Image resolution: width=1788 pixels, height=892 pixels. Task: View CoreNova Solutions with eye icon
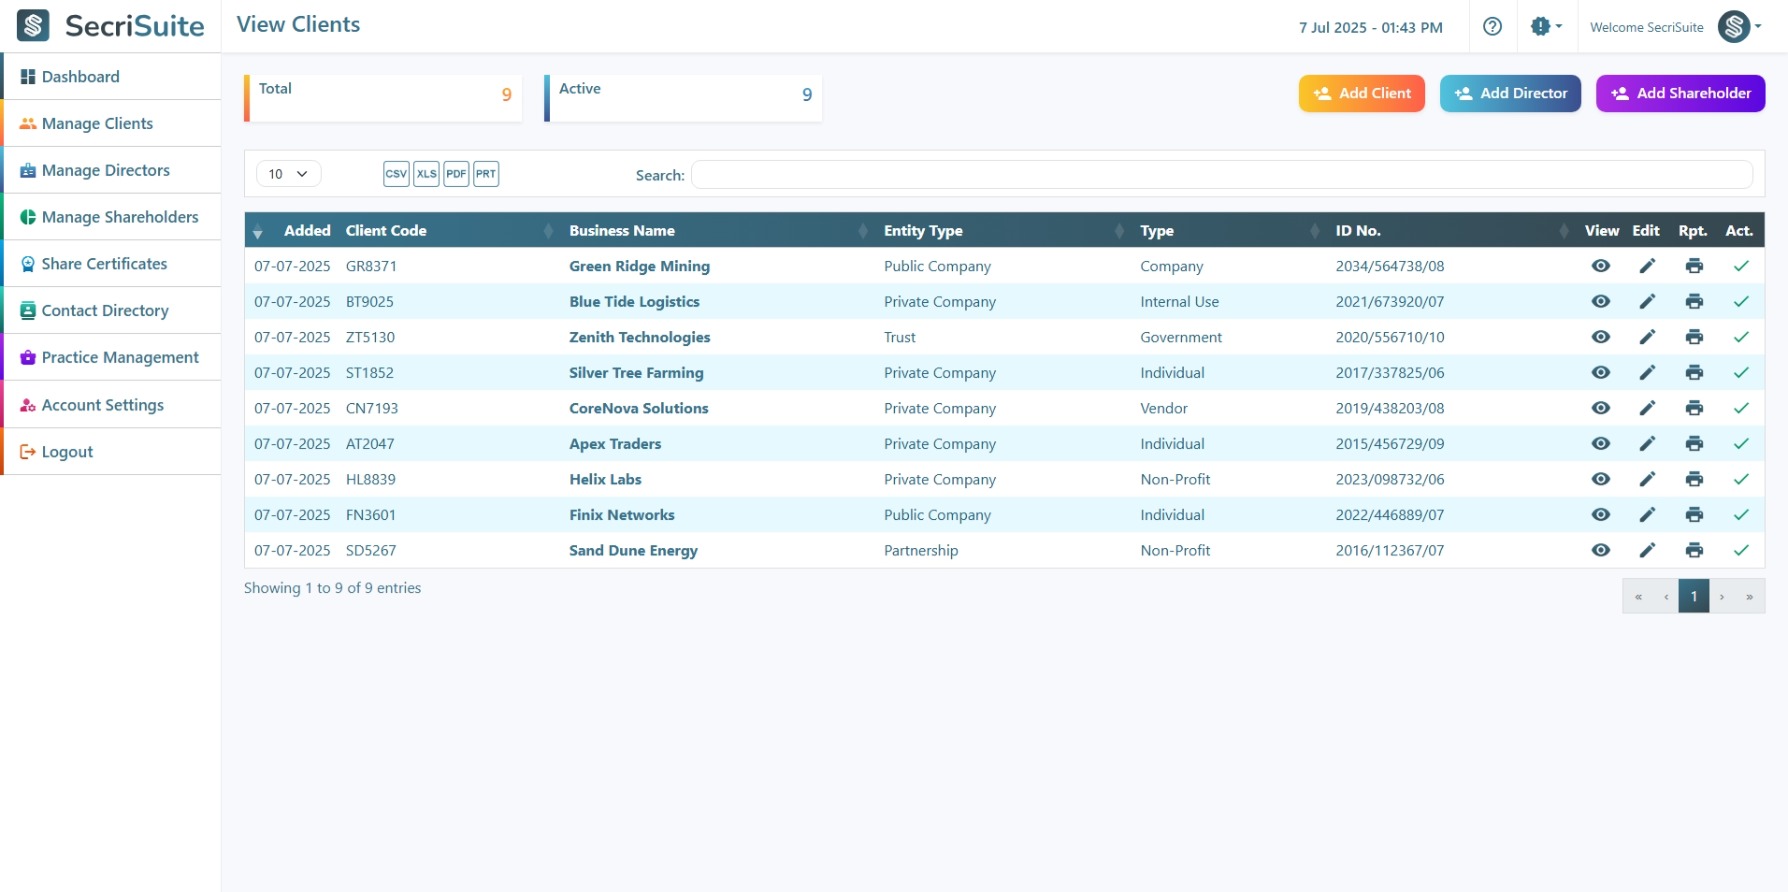tap(1601, 408)
